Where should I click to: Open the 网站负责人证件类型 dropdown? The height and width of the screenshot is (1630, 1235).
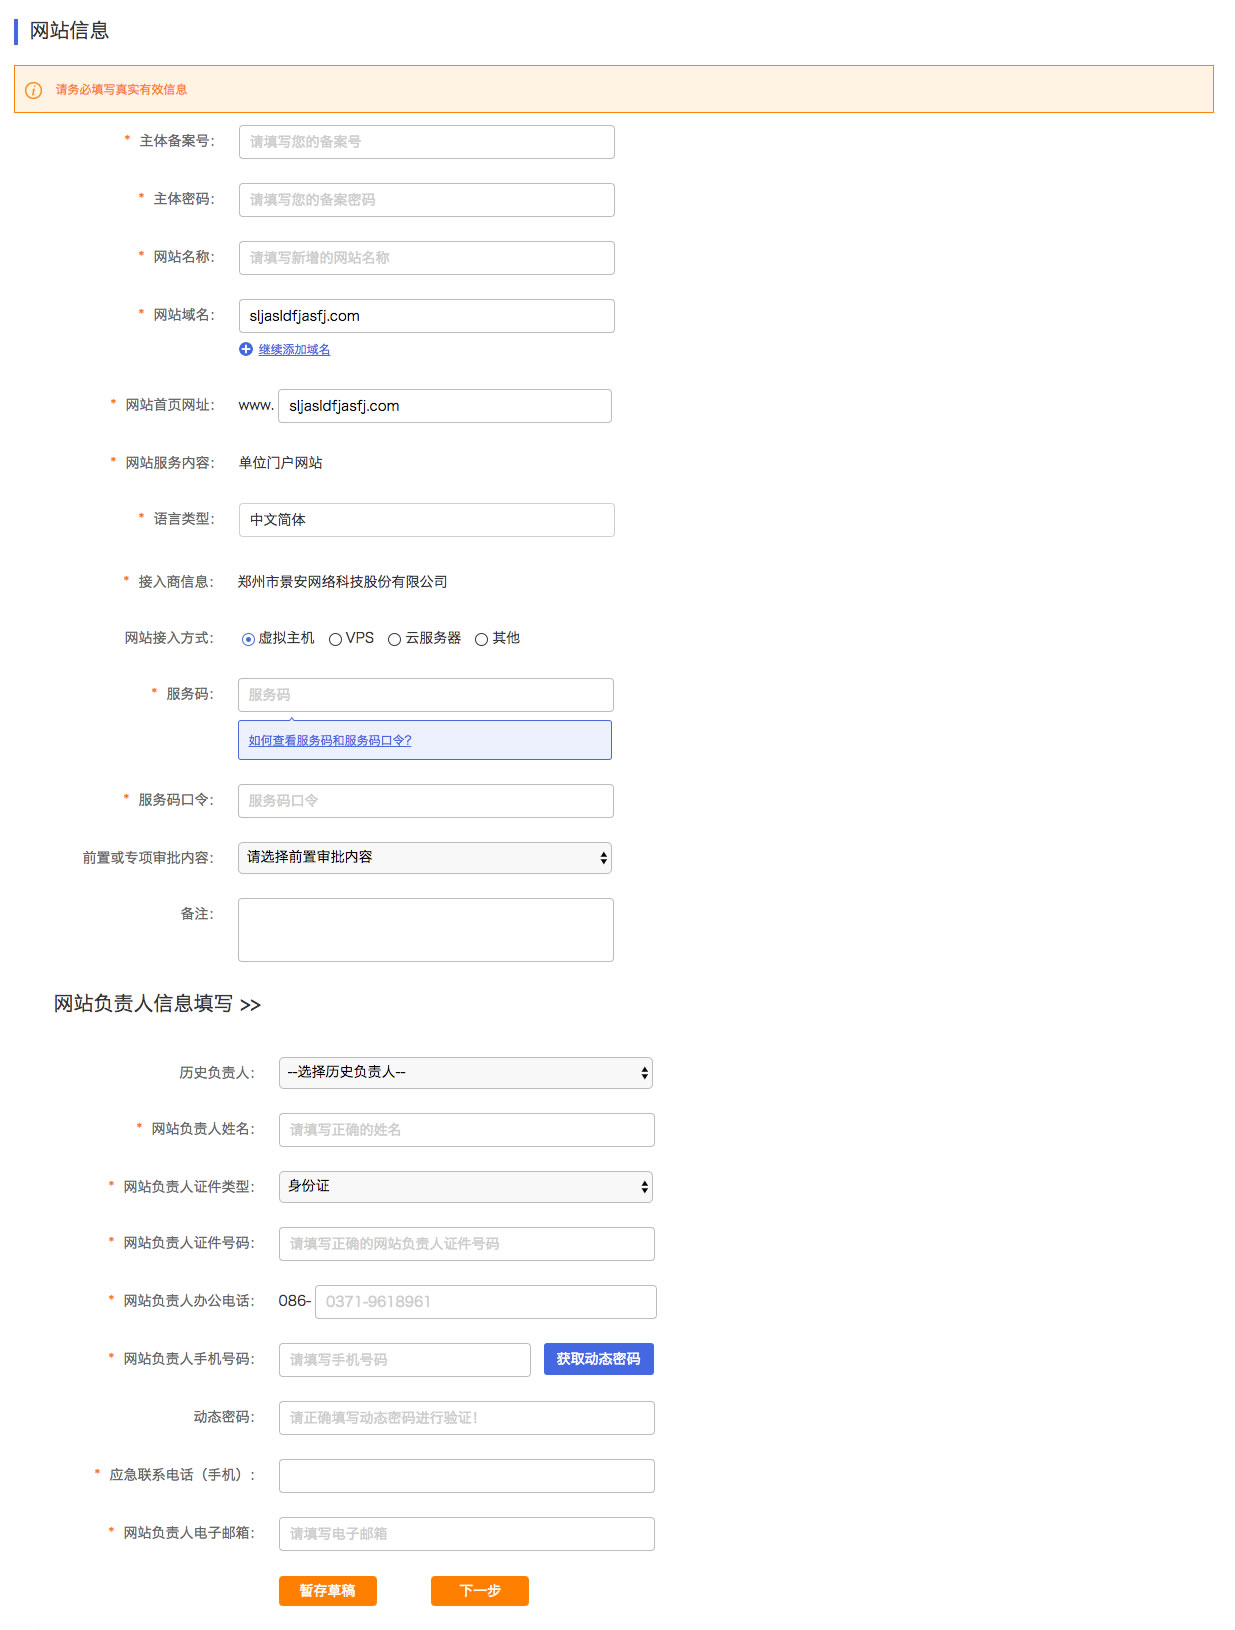(x=465, y=1187)
